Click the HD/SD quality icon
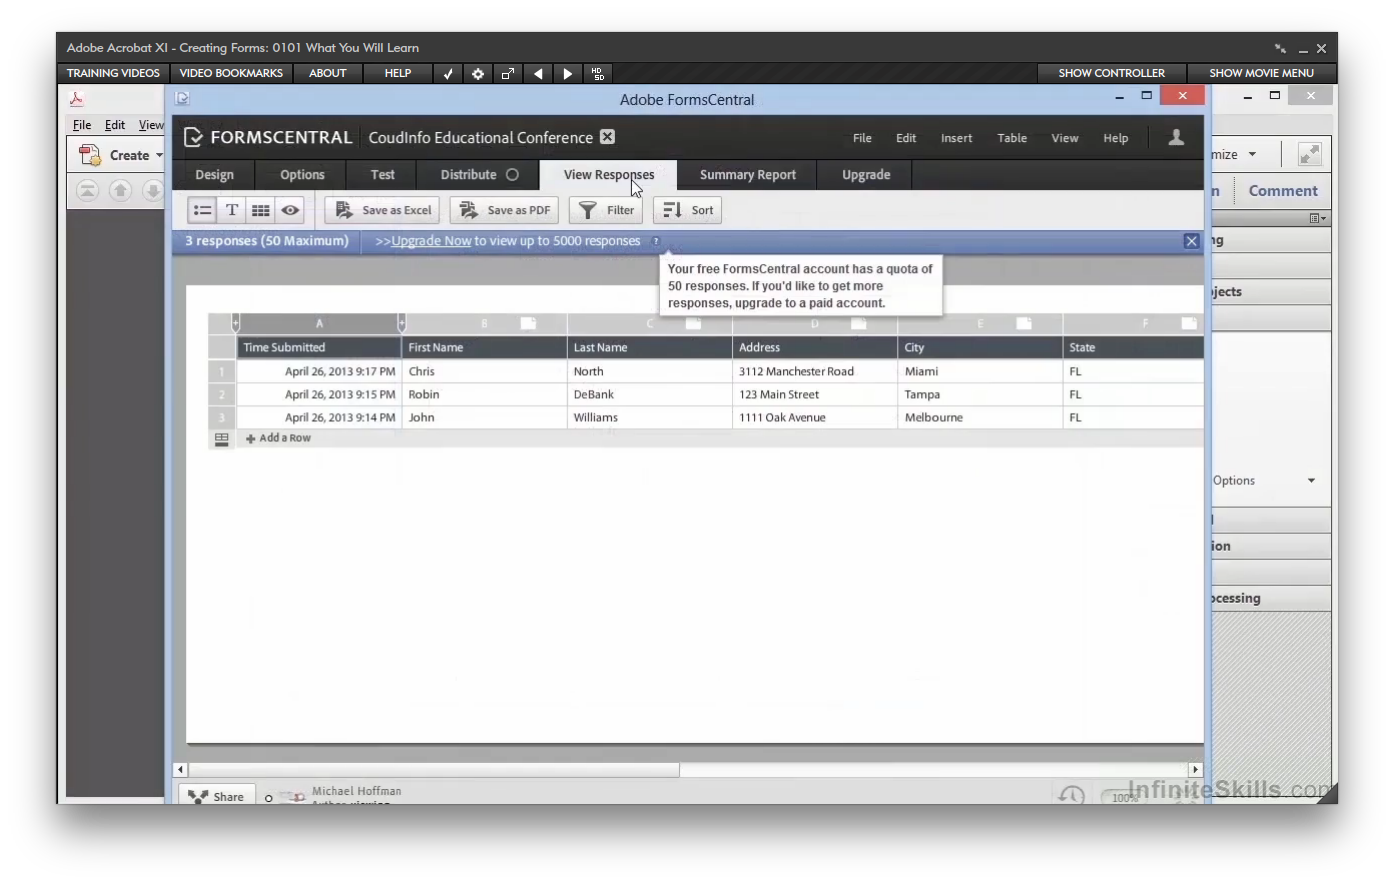1394x884 pixels. 598,73
